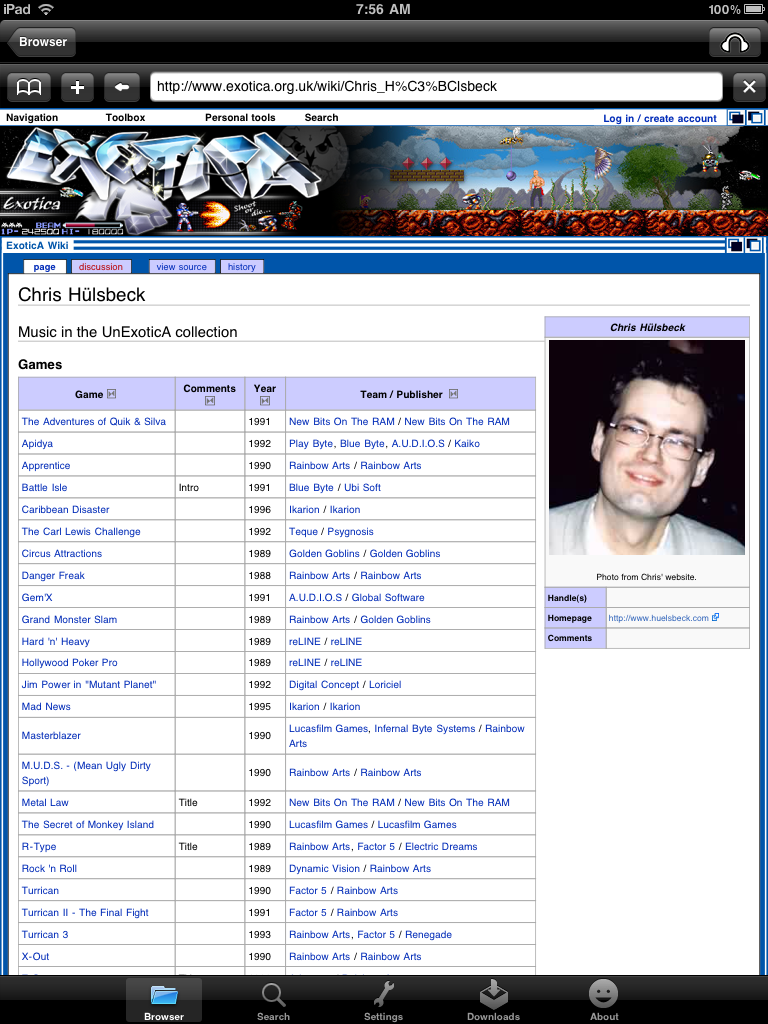Viewport: 768px width, 1024px height.
Task: Open the Turrican 3 game link
Action: pos(44,935)
